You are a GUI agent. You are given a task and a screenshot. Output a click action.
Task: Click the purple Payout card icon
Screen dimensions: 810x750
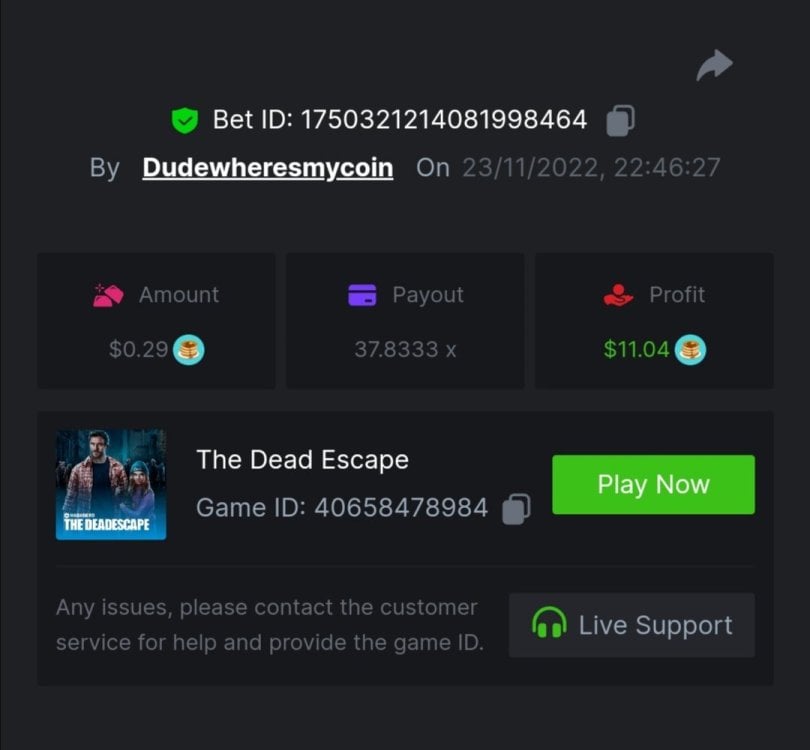click(362, 295)
